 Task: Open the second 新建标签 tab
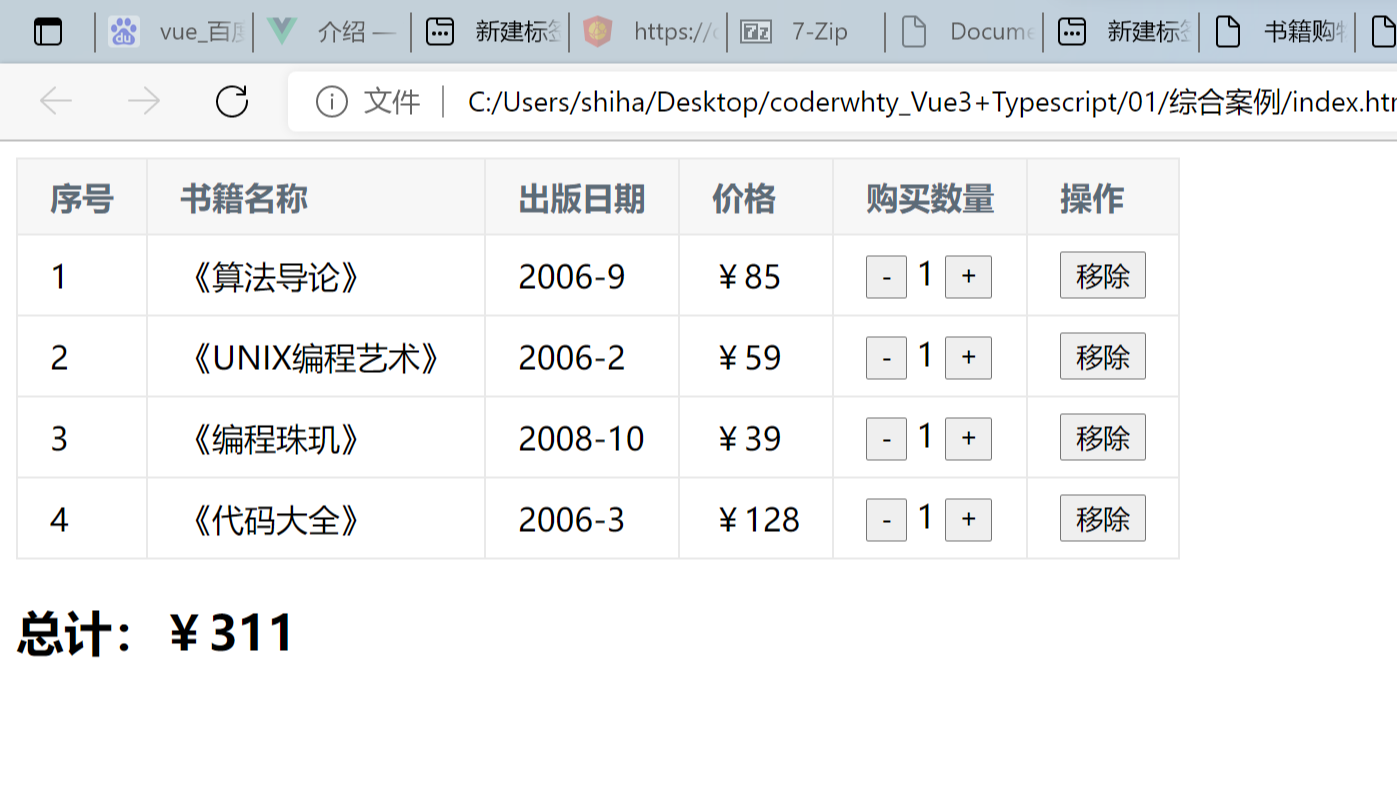tap(1123, 32)
